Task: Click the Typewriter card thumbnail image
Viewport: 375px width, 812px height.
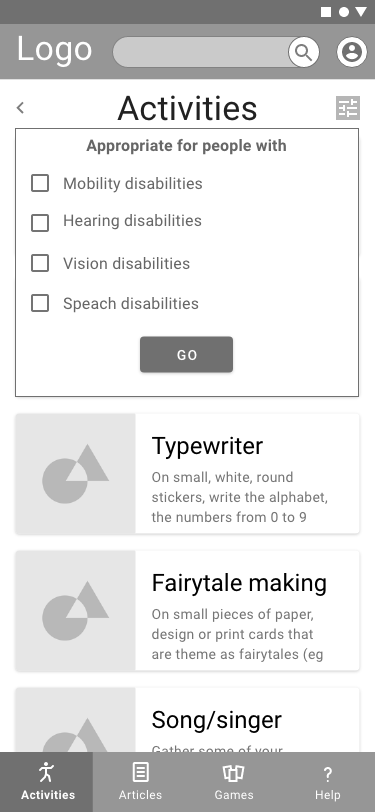Action: pyautogui.click(x=76, y=473)
